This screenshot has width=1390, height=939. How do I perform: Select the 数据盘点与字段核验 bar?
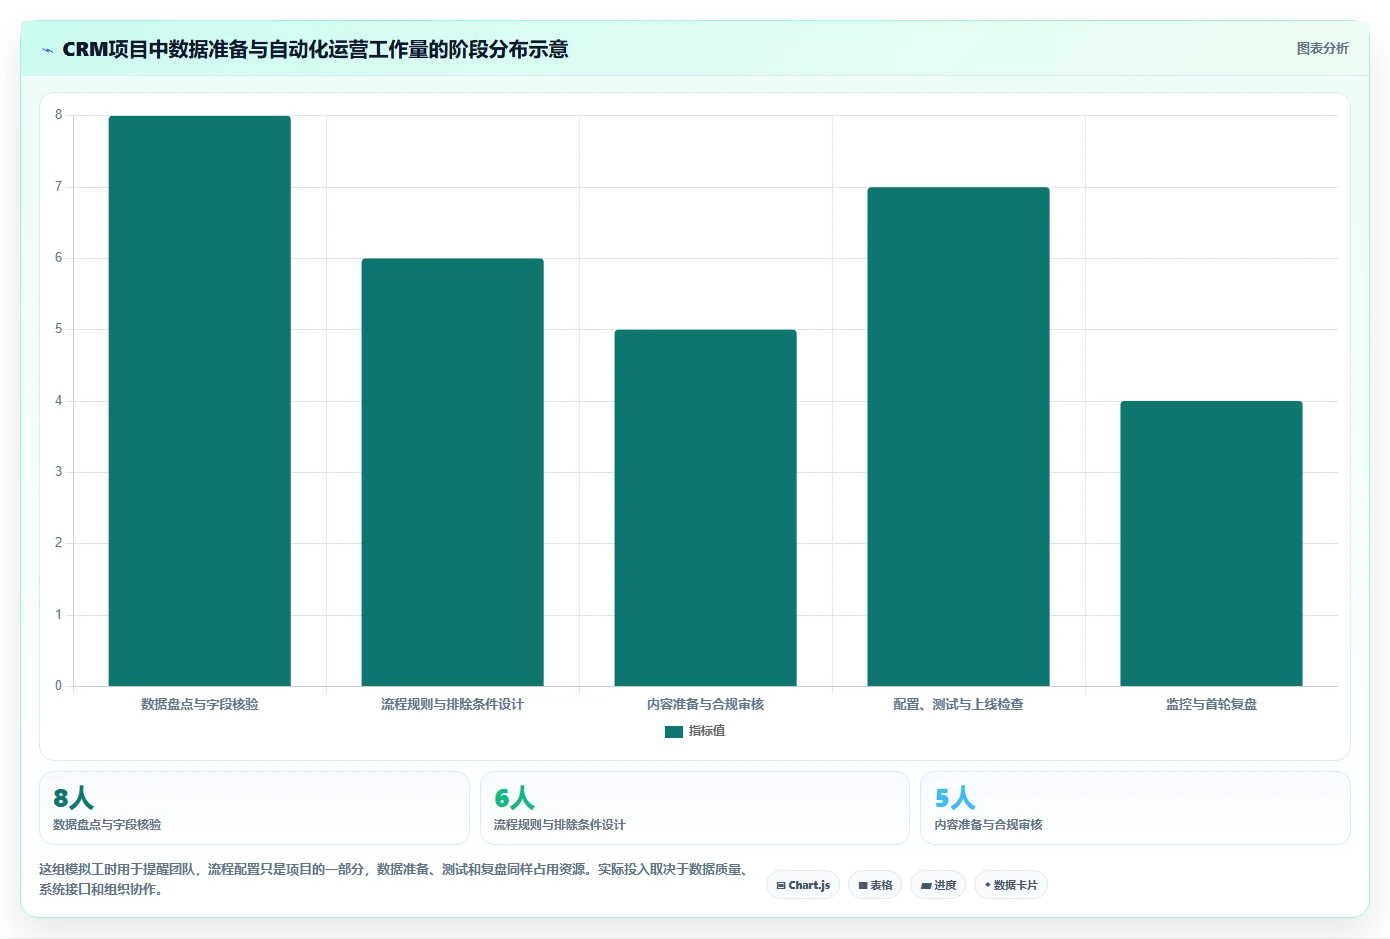click(x=200, y=401)
